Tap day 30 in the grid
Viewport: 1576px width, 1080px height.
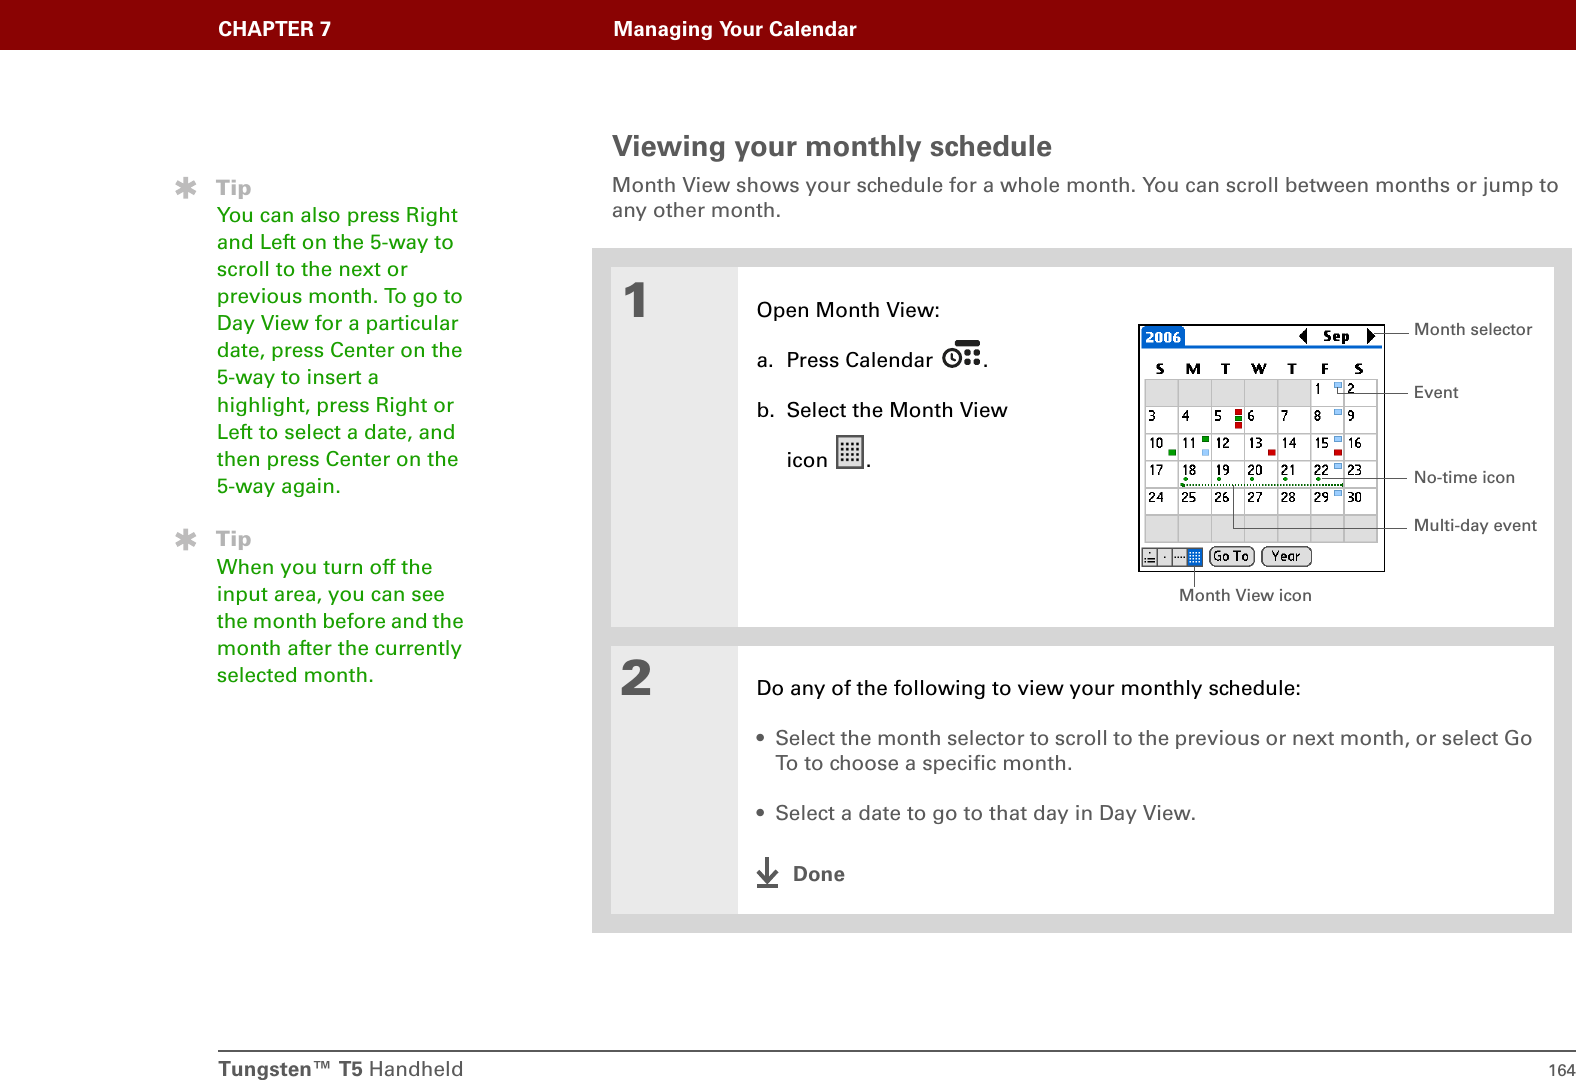coord(1361,501)
